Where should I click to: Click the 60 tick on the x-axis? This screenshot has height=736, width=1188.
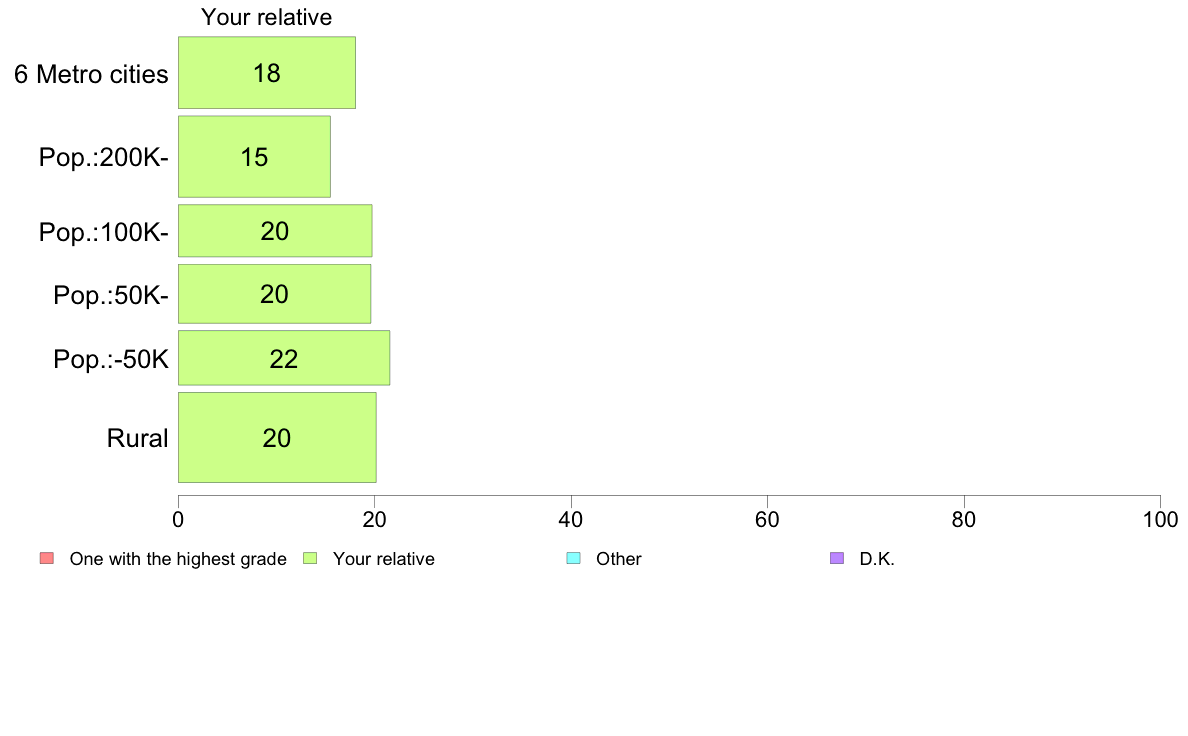[768, 519]
